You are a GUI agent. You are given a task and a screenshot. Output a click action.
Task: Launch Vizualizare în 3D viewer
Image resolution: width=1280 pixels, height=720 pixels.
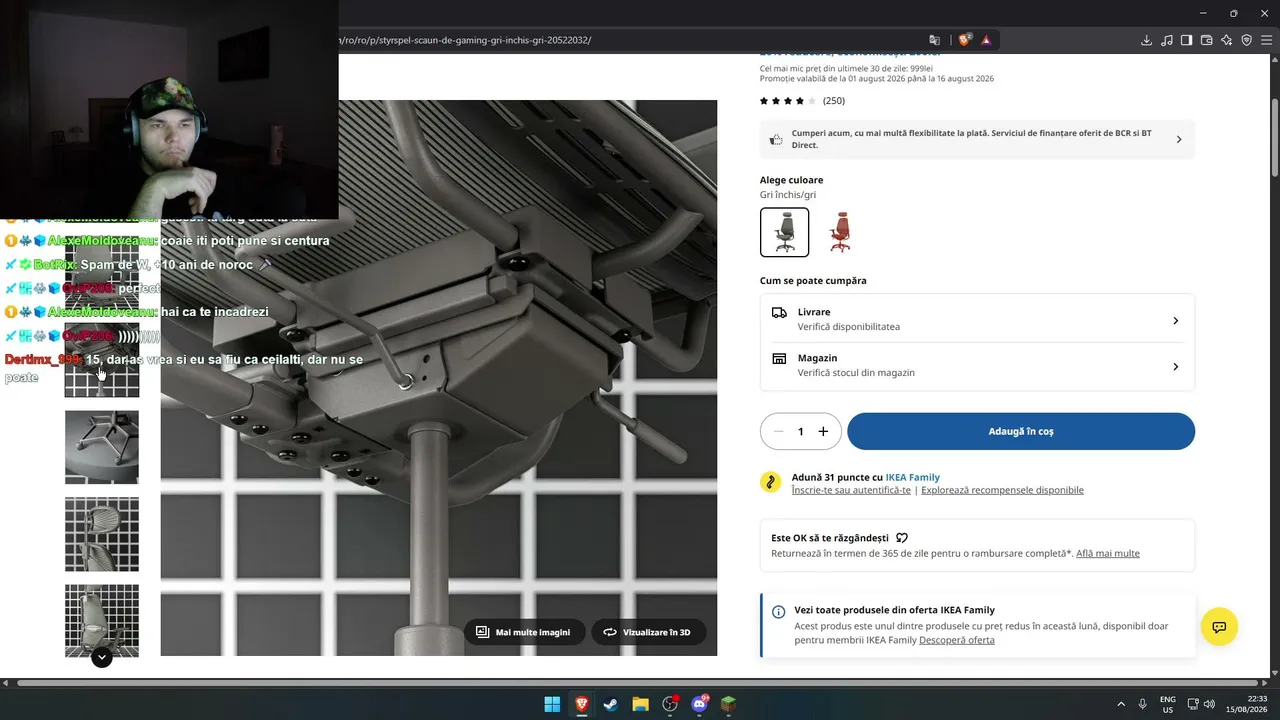648,632
